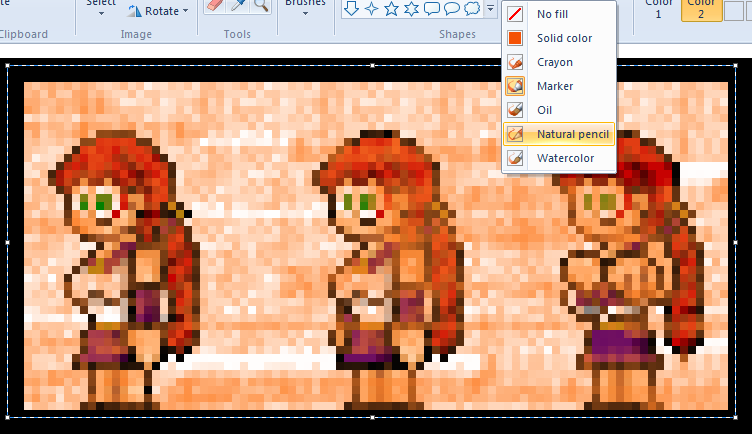Select the four-point star shape

tap(371, 9)
